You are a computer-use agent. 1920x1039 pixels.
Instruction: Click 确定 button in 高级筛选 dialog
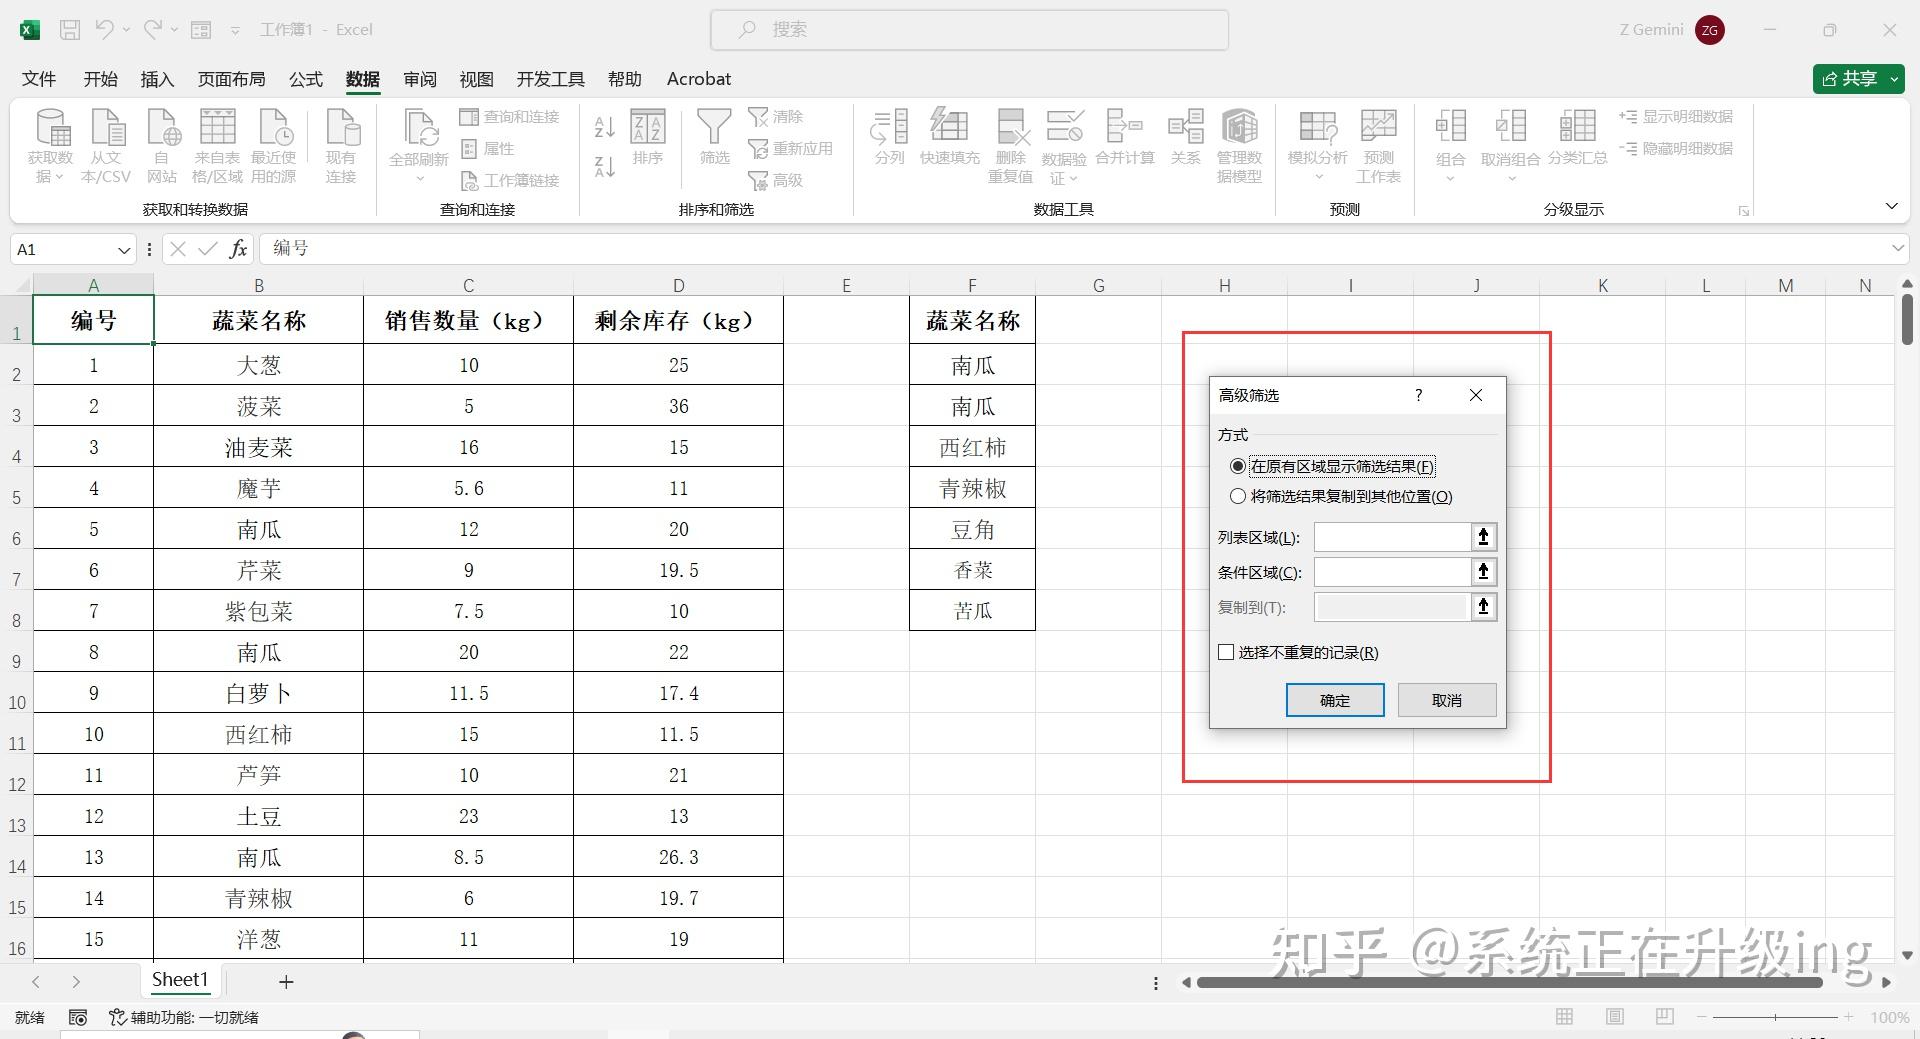click(1335, 700)
